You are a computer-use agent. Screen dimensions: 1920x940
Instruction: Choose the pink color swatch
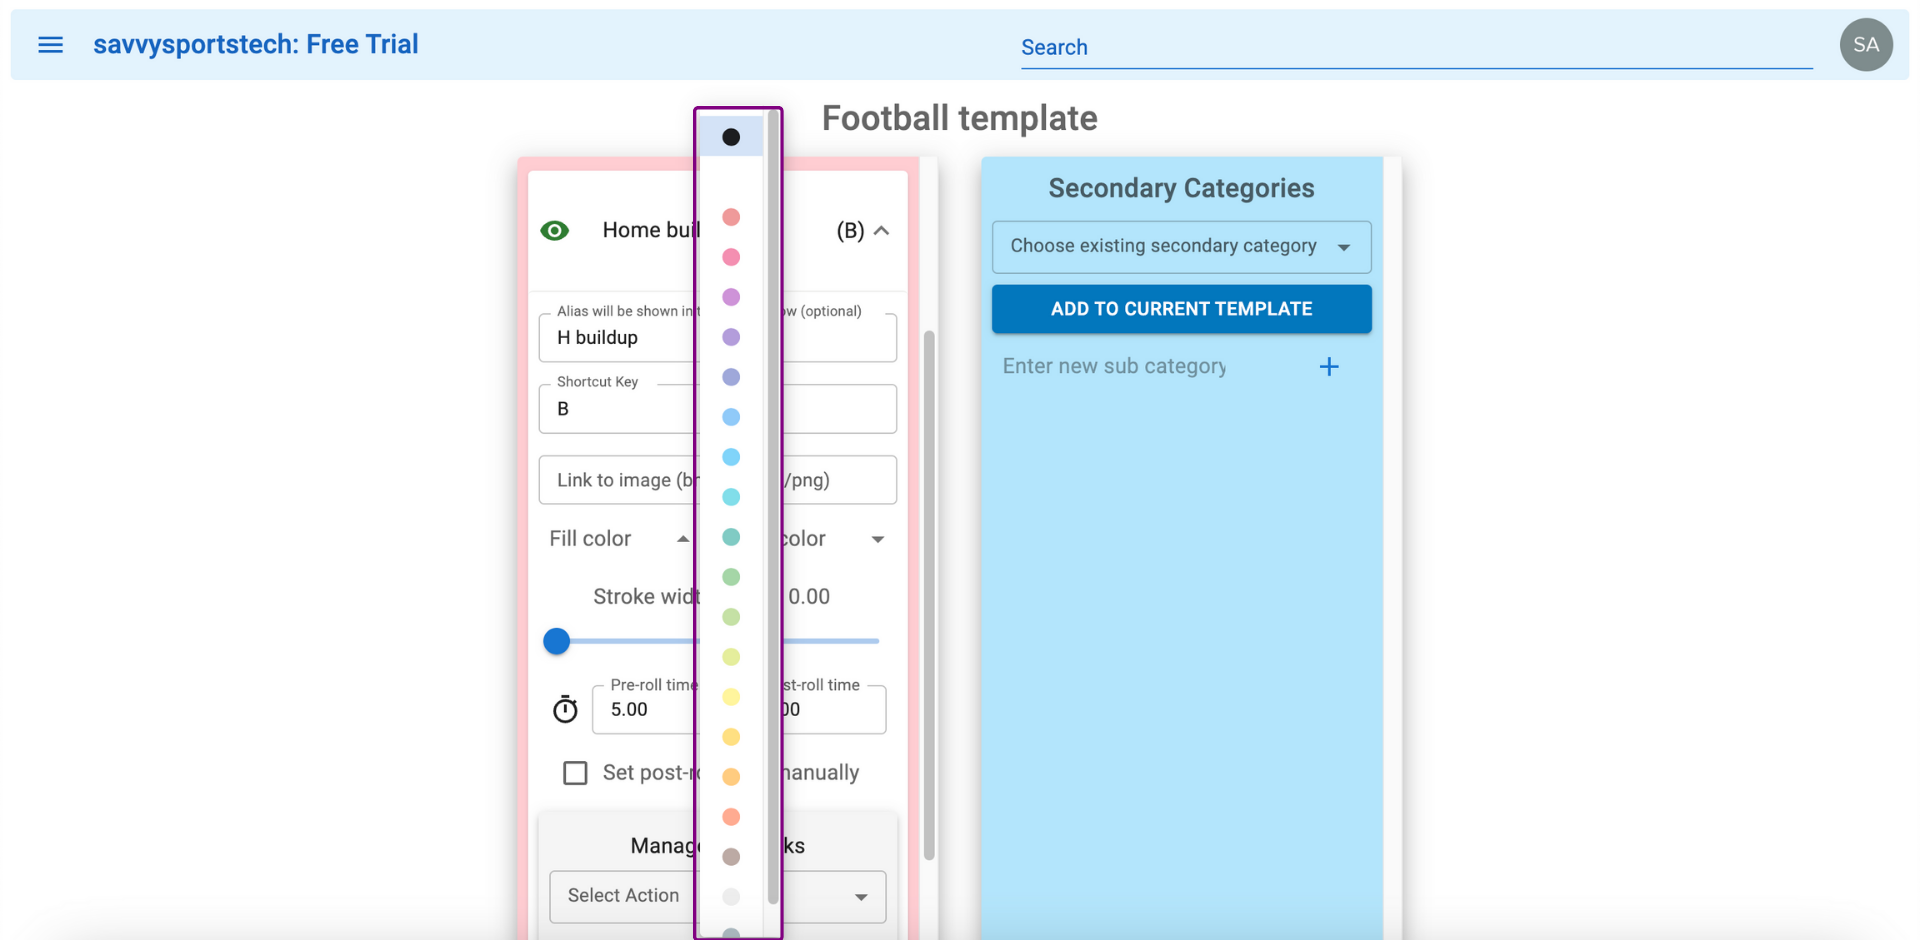click(731, 257)
